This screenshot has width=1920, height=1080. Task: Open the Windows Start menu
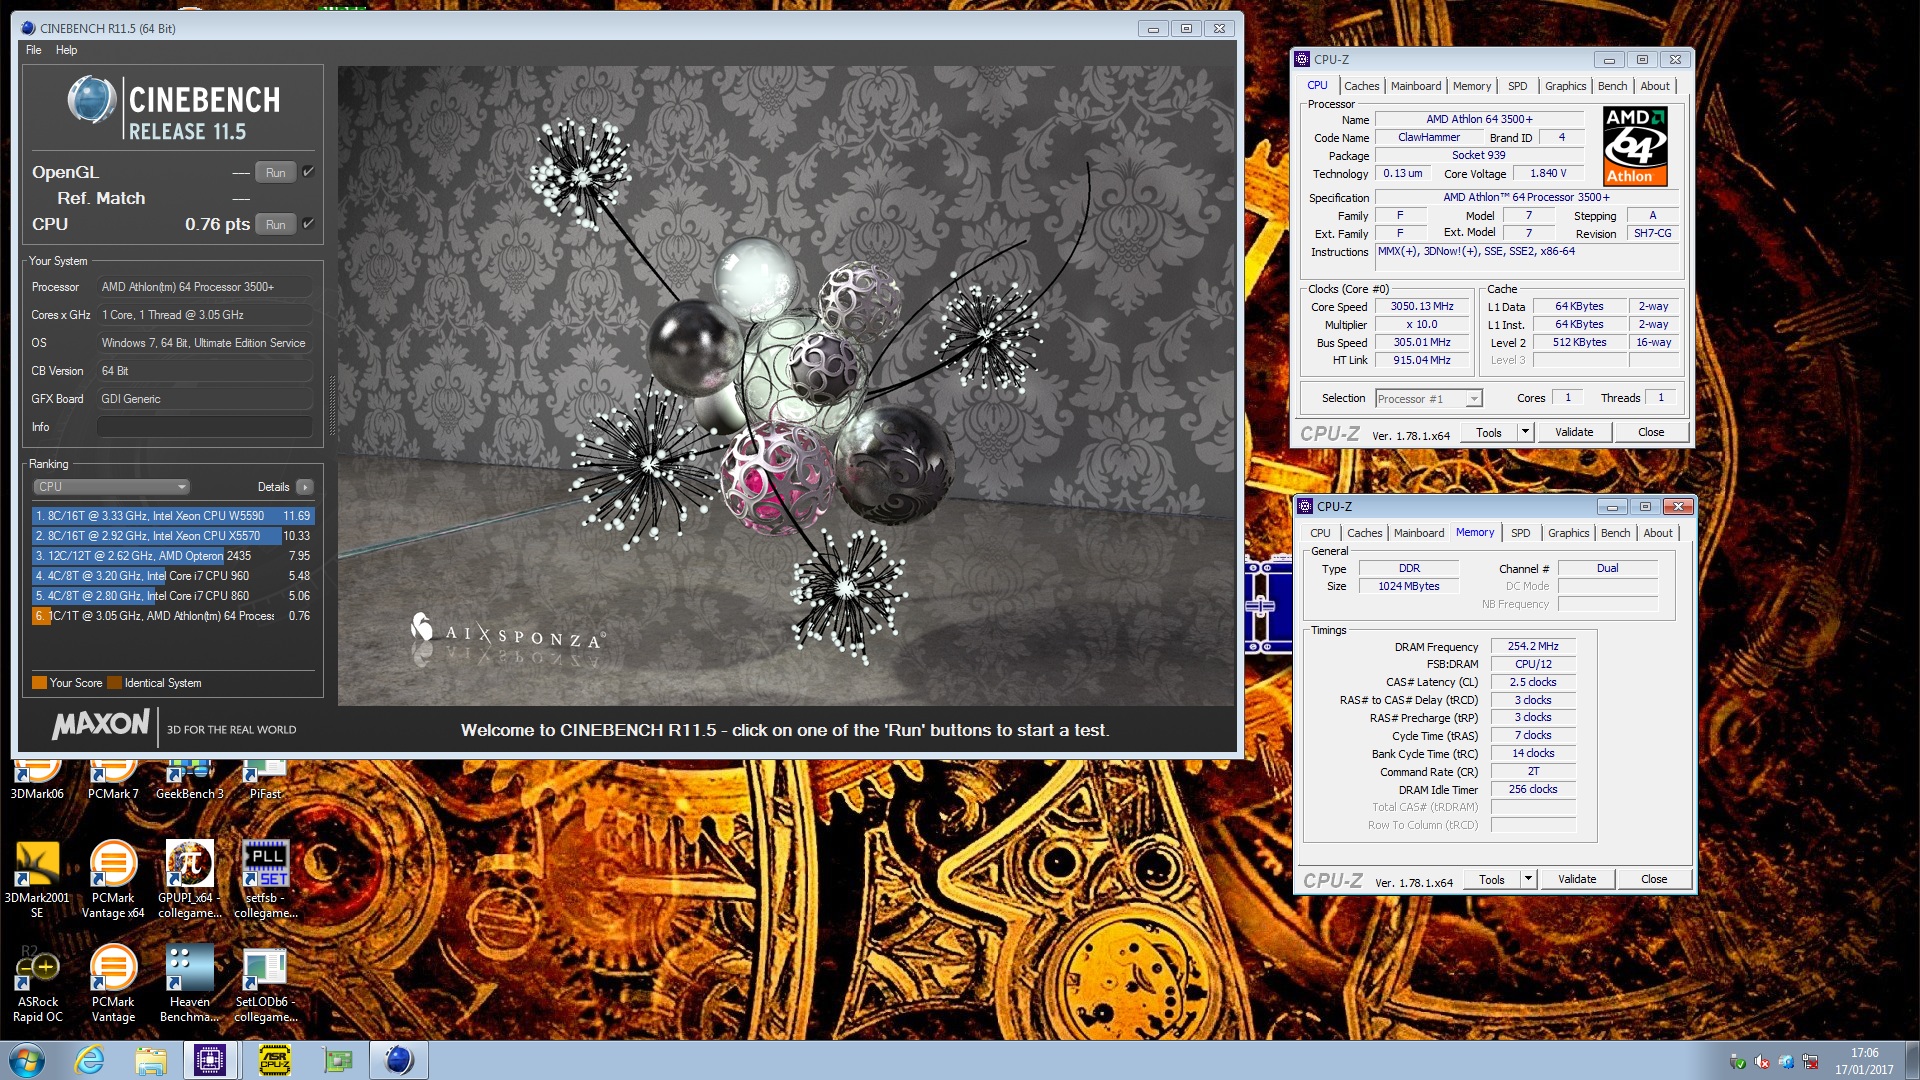tap(27, 1060)
